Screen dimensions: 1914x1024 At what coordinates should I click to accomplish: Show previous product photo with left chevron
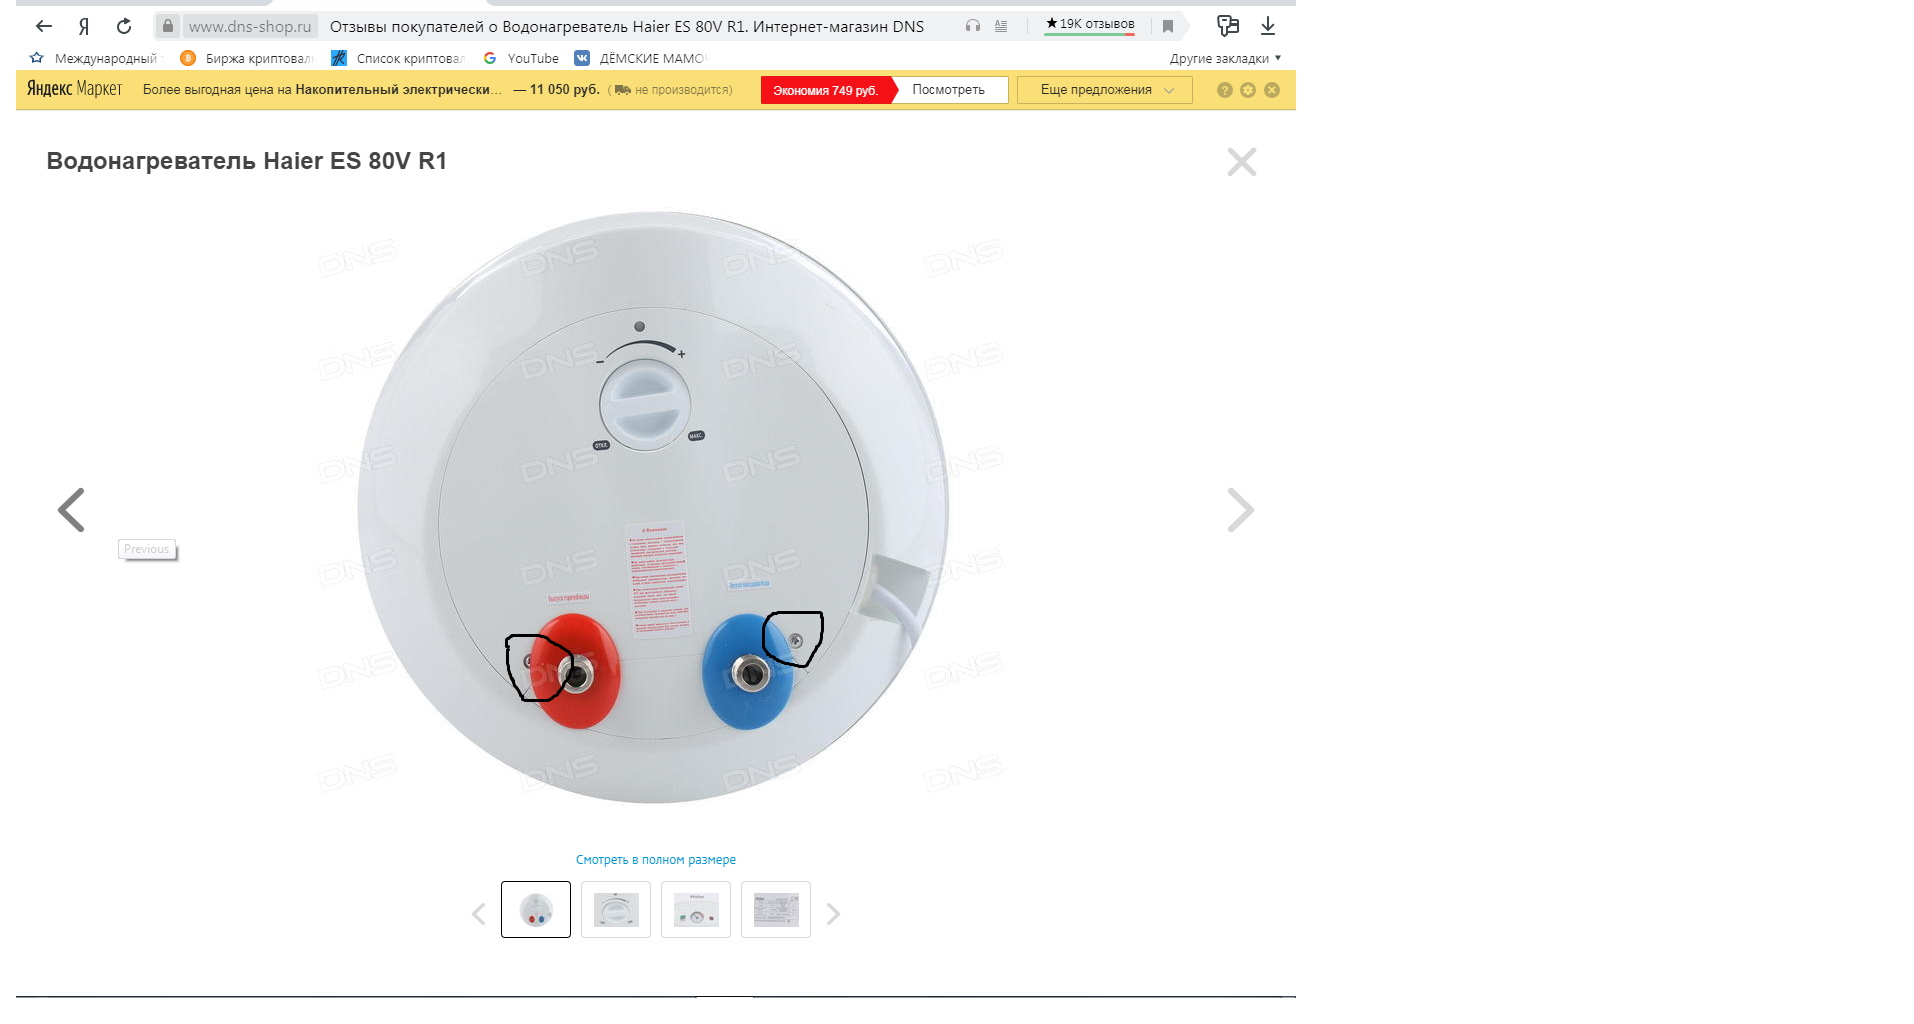pyautogui.click(x=71, y=510)
